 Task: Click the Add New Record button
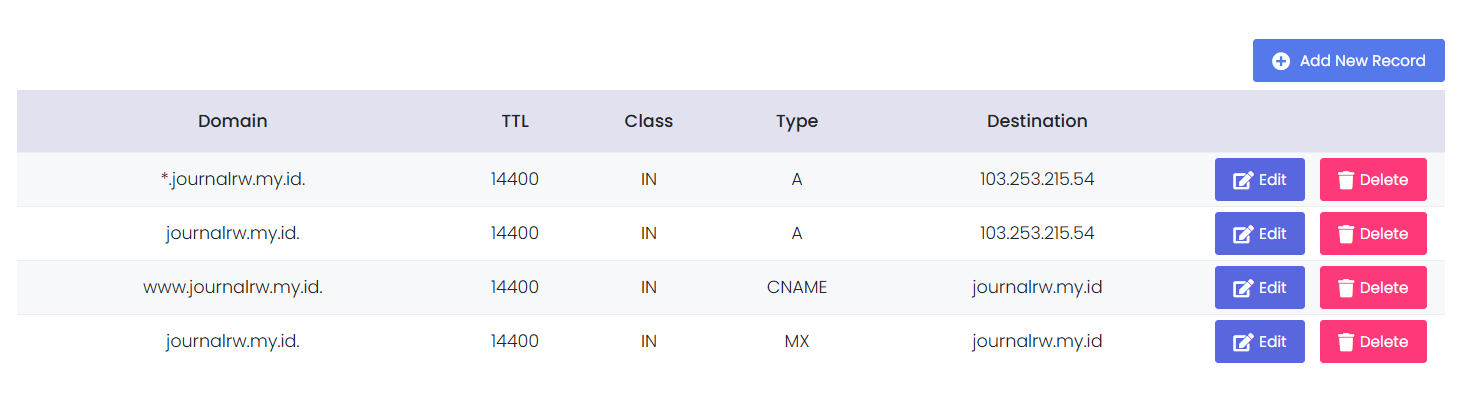(1348, 61)
